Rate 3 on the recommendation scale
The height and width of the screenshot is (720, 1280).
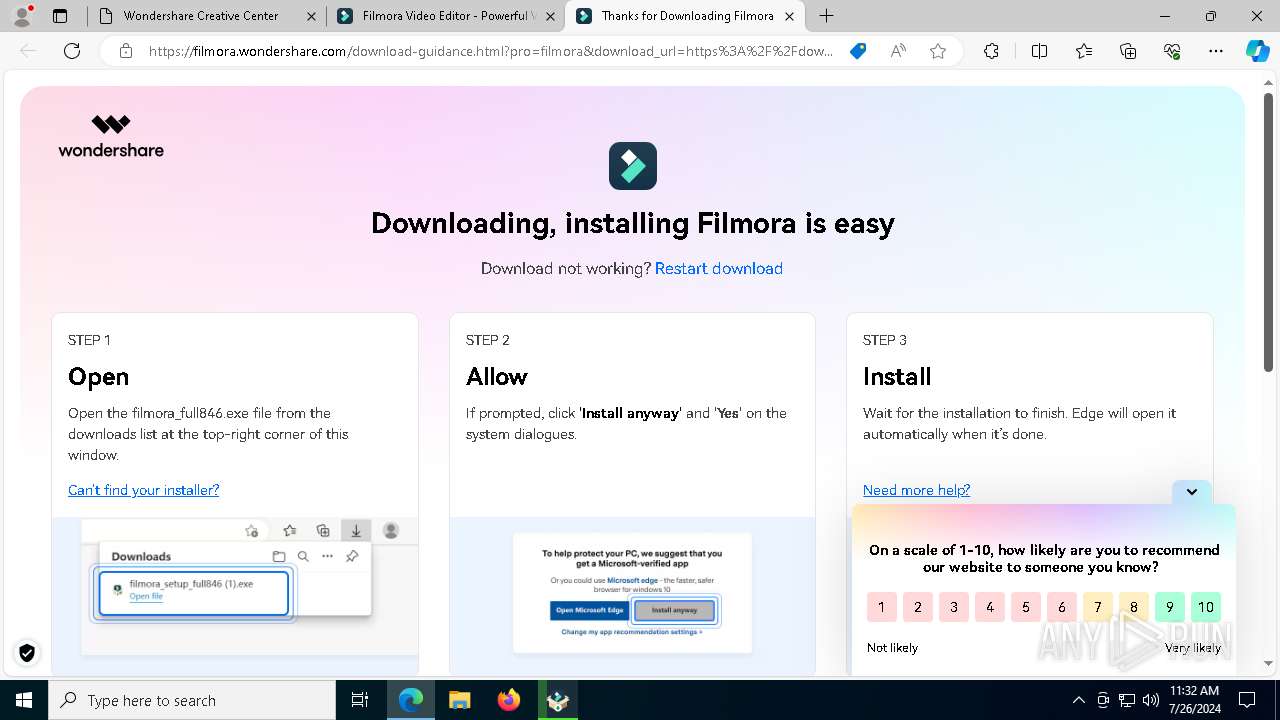[x=954, y=607]
